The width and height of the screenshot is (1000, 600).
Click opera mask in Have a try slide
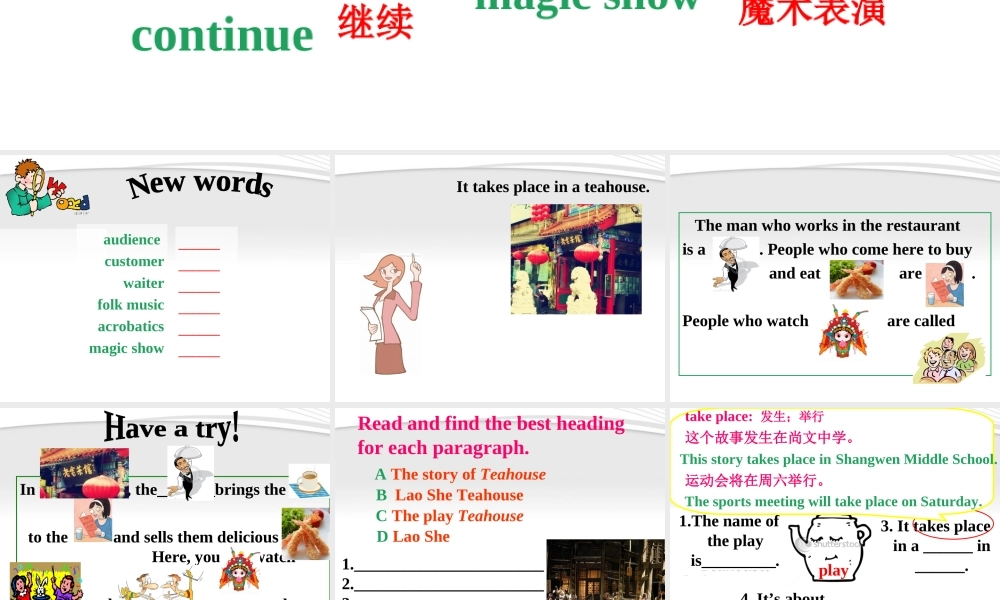[x=239, y=571]
